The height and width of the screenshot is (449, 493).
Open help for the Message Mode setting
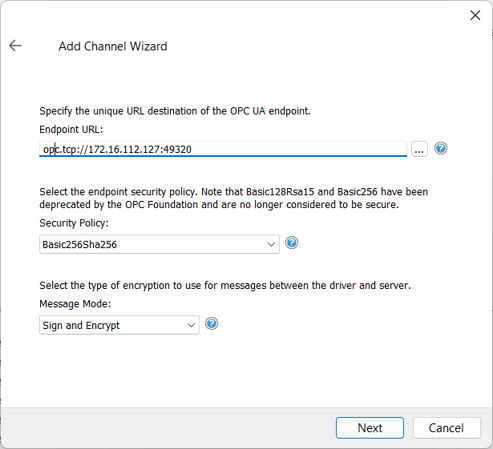click(x=211, y=324)
